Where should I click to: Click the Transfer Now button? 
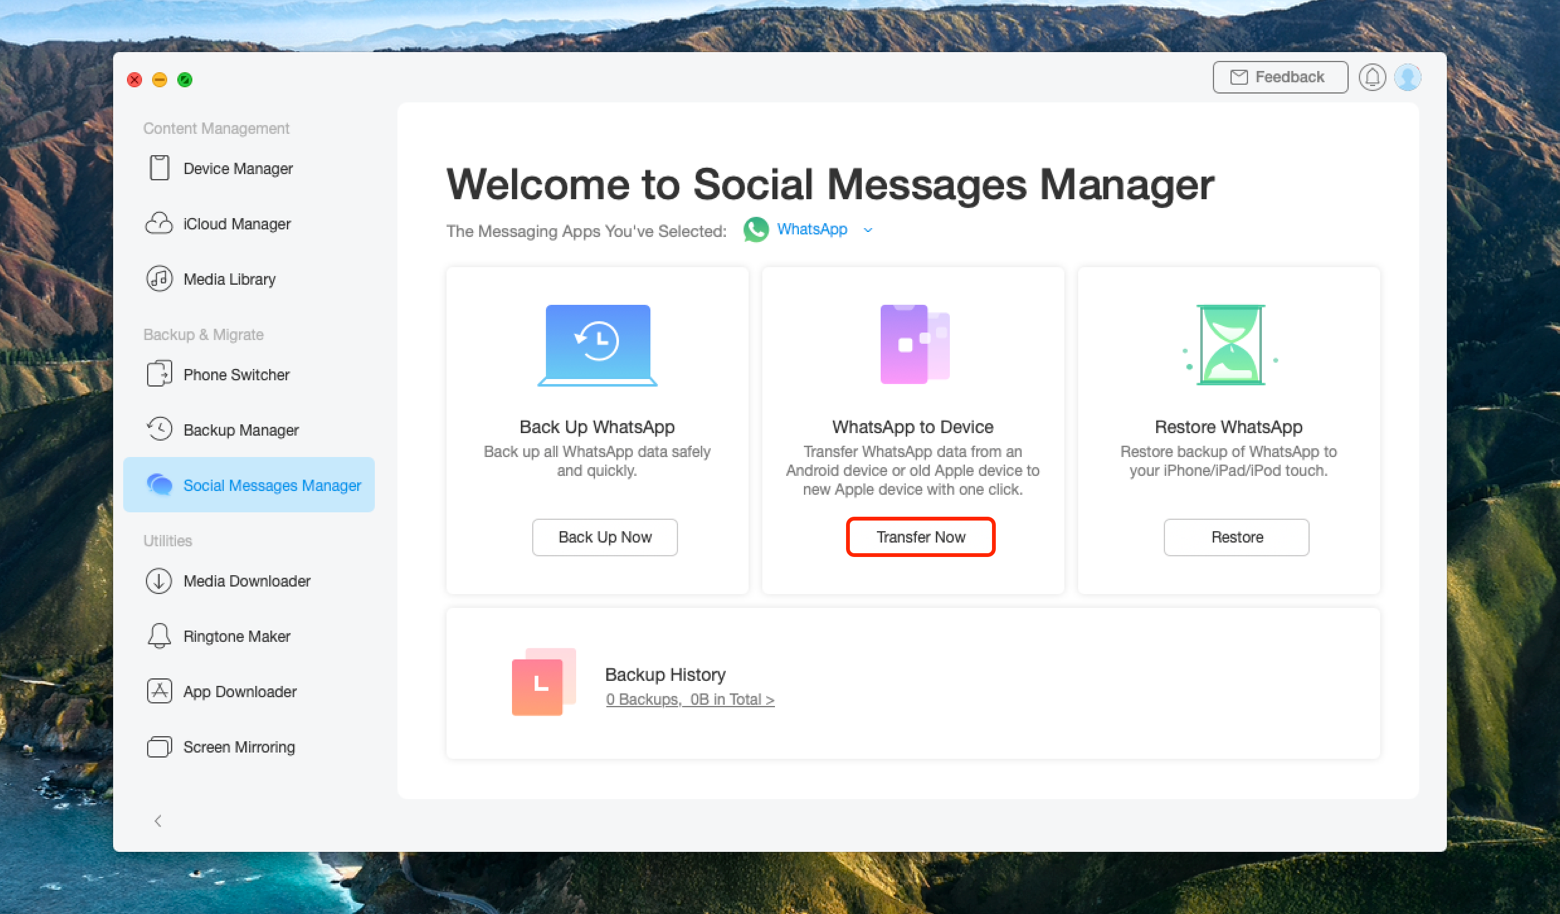click(x=921, y=537)
